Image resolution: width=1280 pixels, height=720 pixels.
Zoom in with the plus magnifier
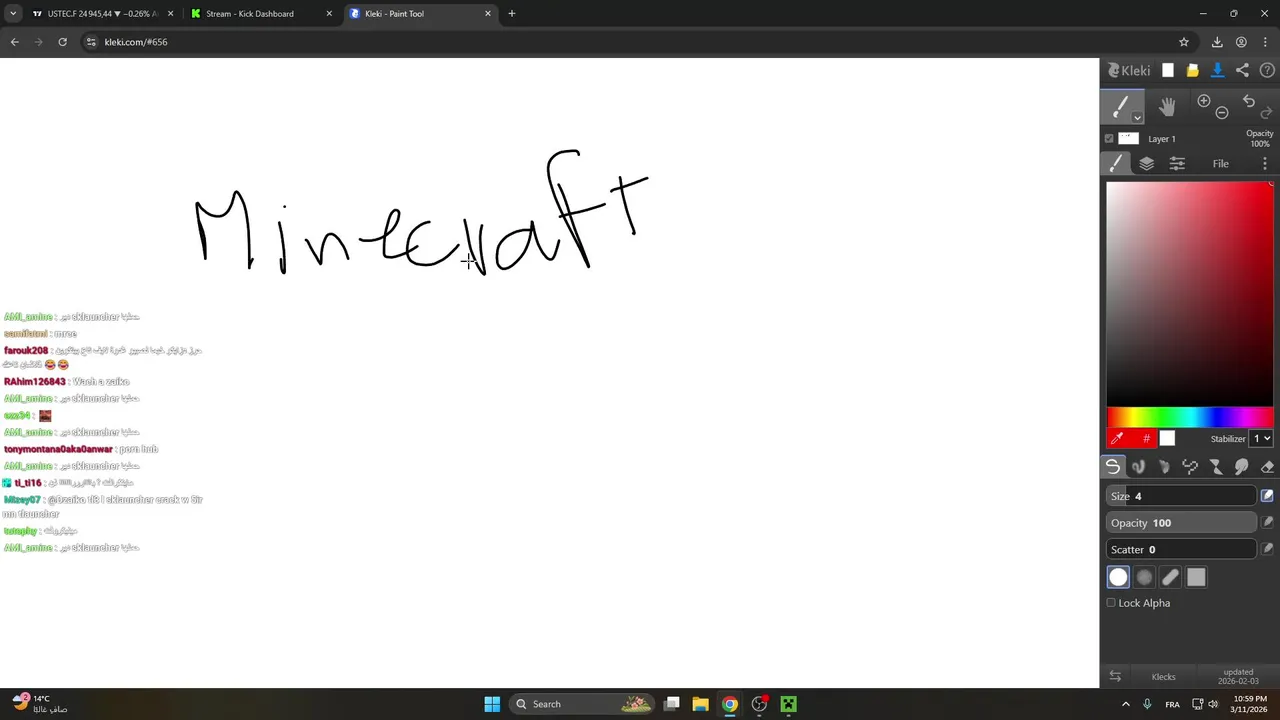[1204, 101]
